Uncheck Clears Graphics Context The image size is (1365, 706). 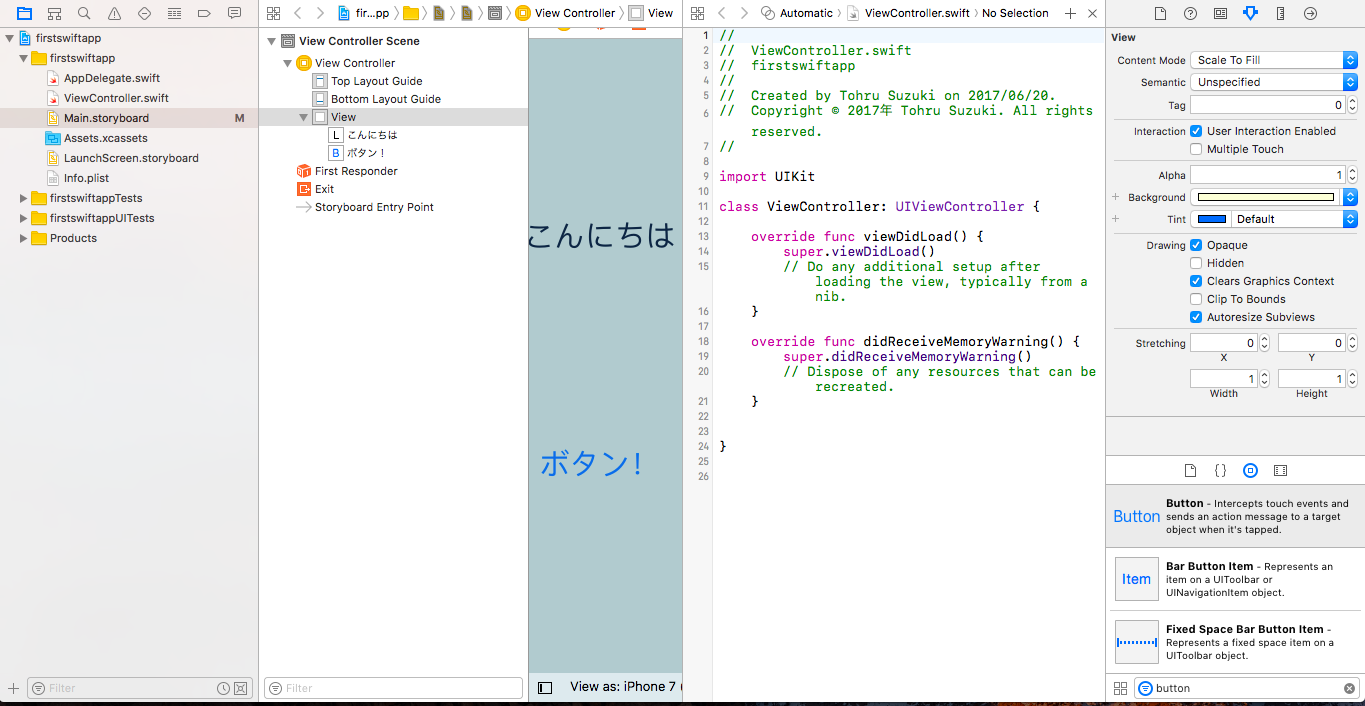coord(1196,281)
